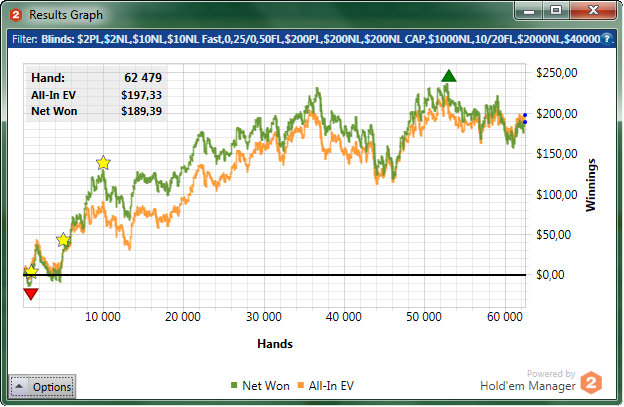Click the blue end-point dots on graph

click(525, 119)
